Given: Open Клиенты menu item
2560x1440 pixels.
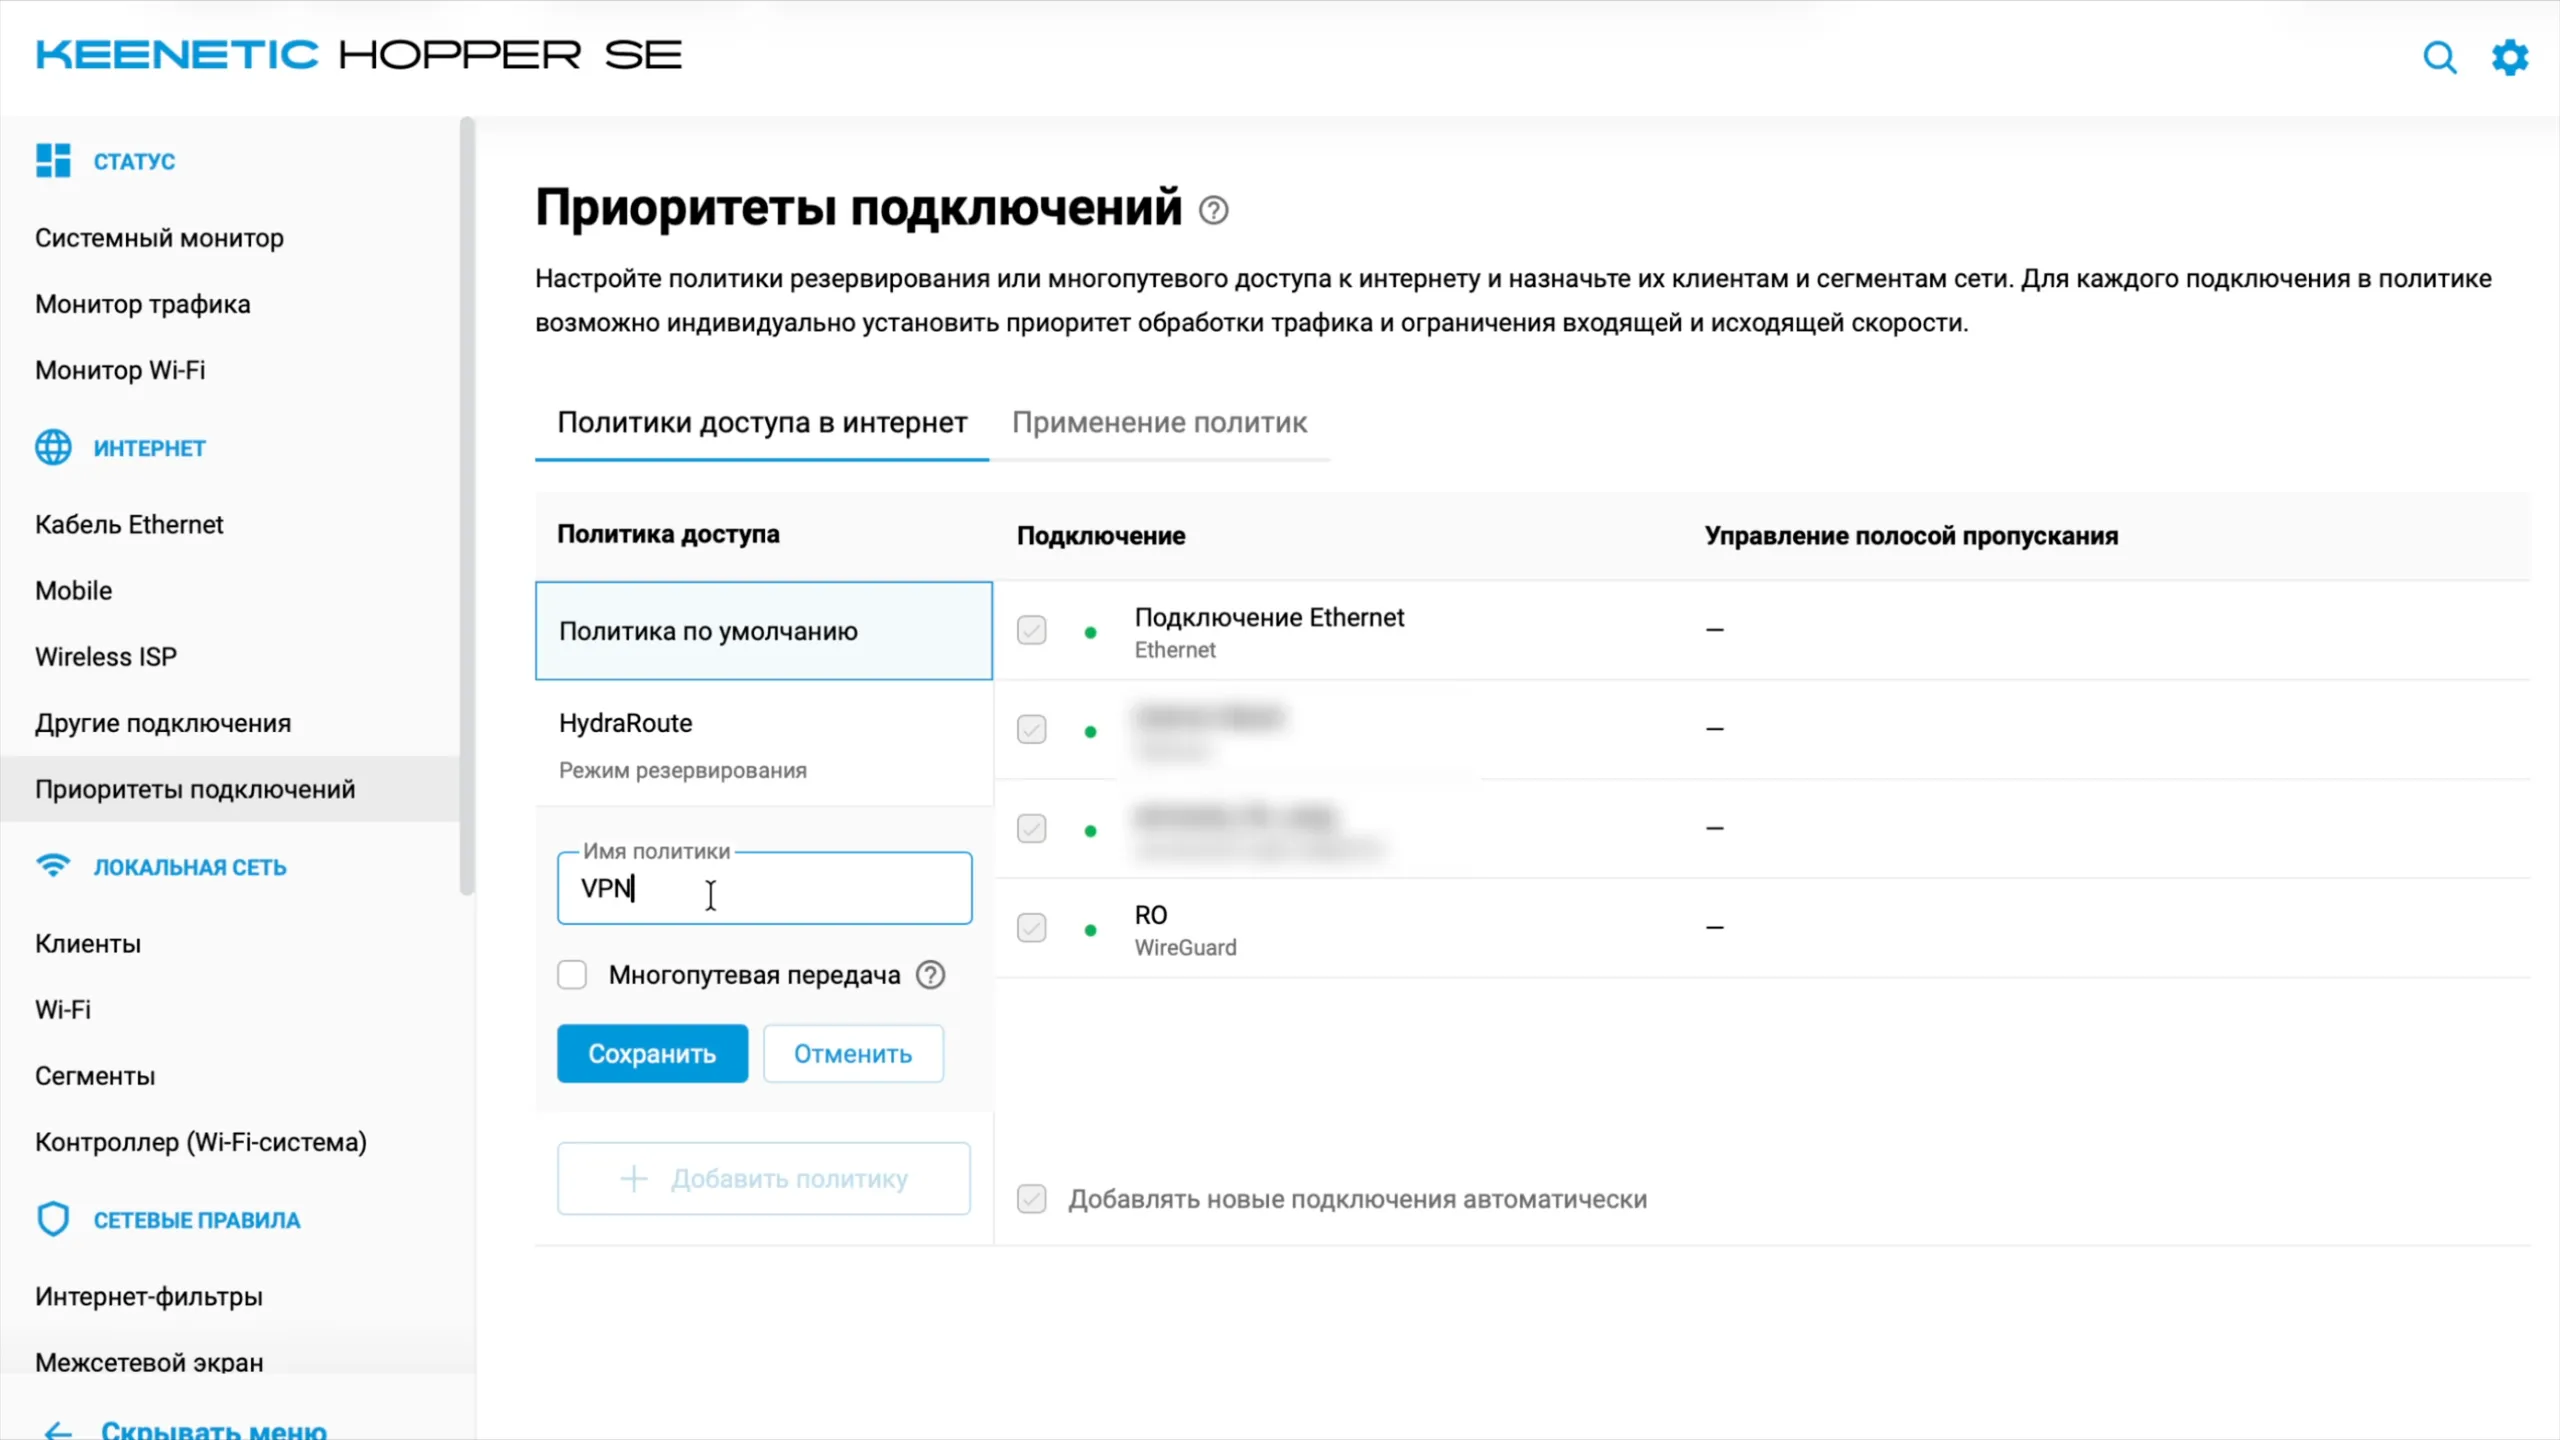Looking at the screenshot, I should coord(88,943).
